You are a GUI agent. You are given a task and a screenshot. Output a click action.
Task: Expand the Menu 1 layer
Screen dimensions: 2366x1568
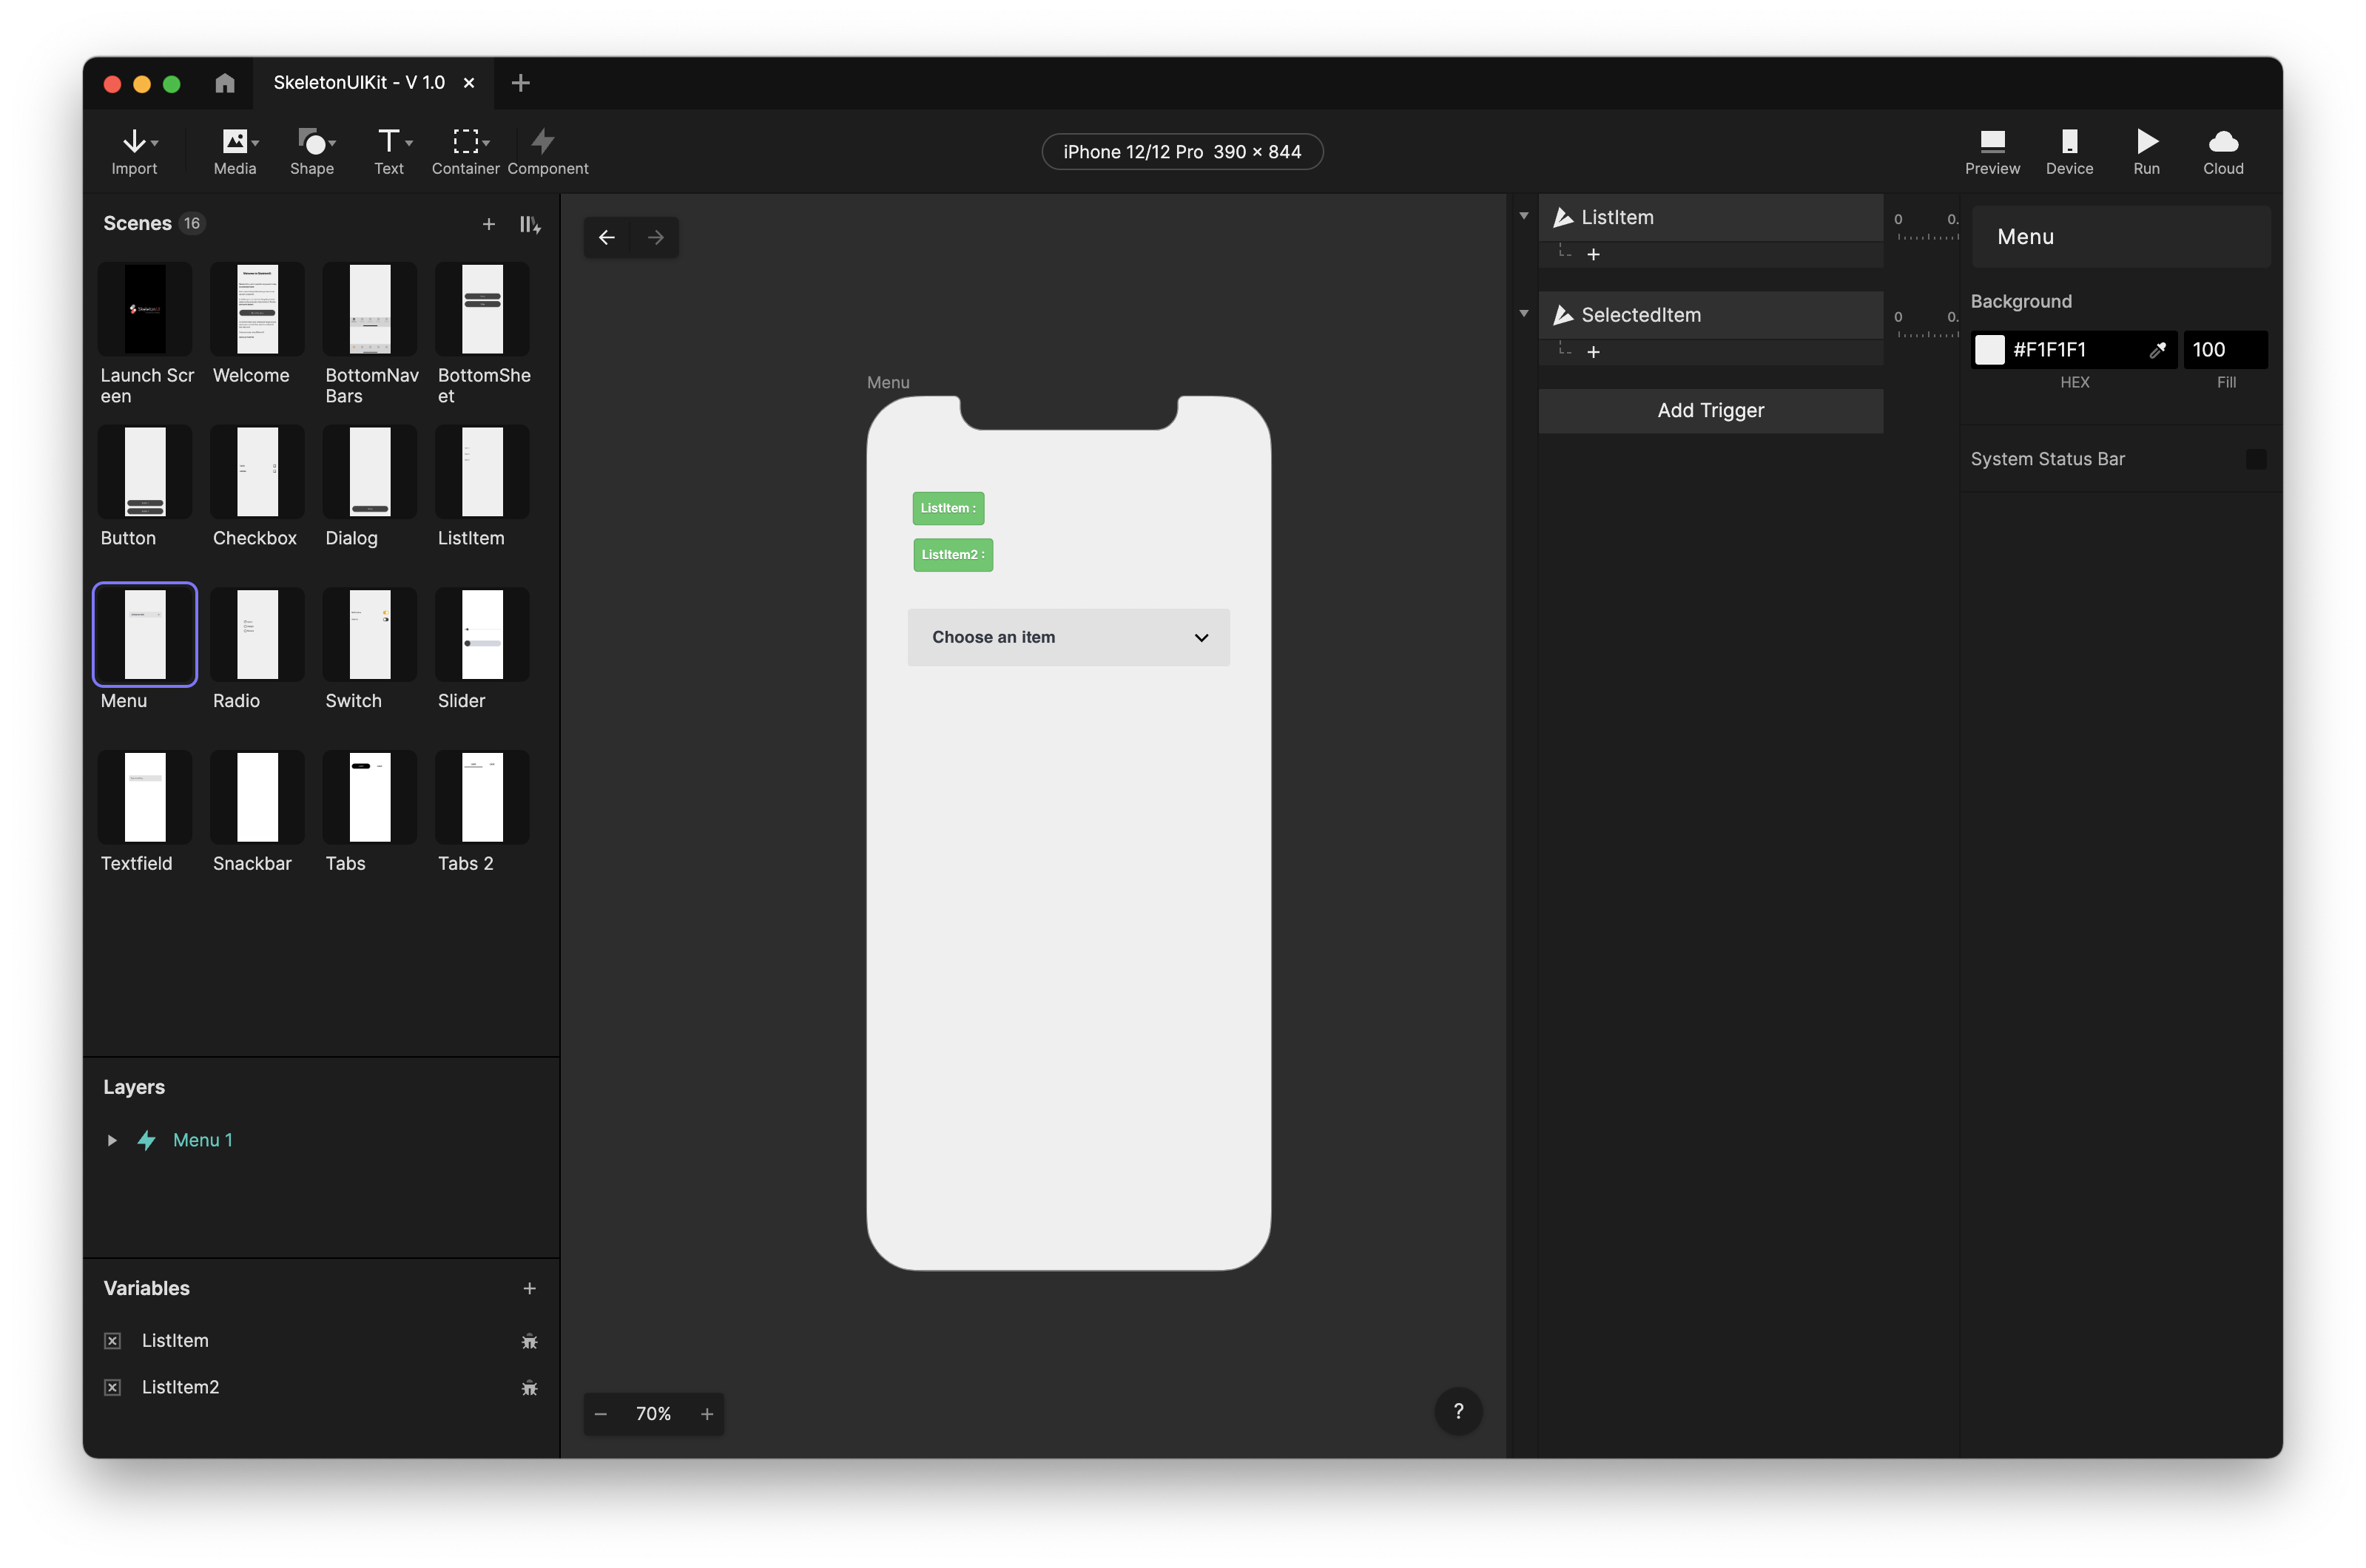pyautogui.click(x=112, y=1140)
